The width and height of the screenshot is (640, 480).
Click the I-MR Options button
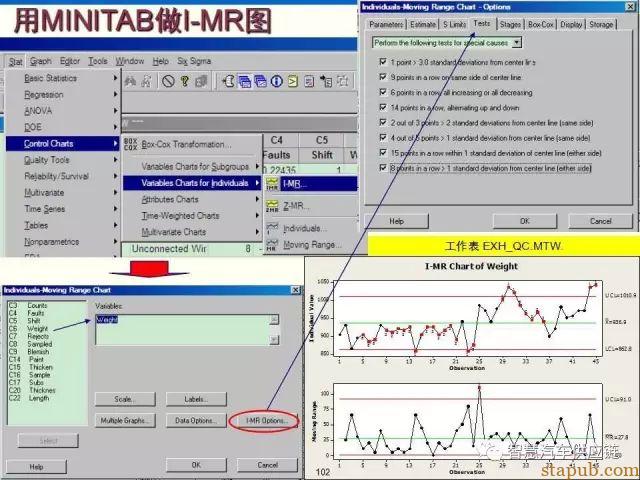point(267,420)
